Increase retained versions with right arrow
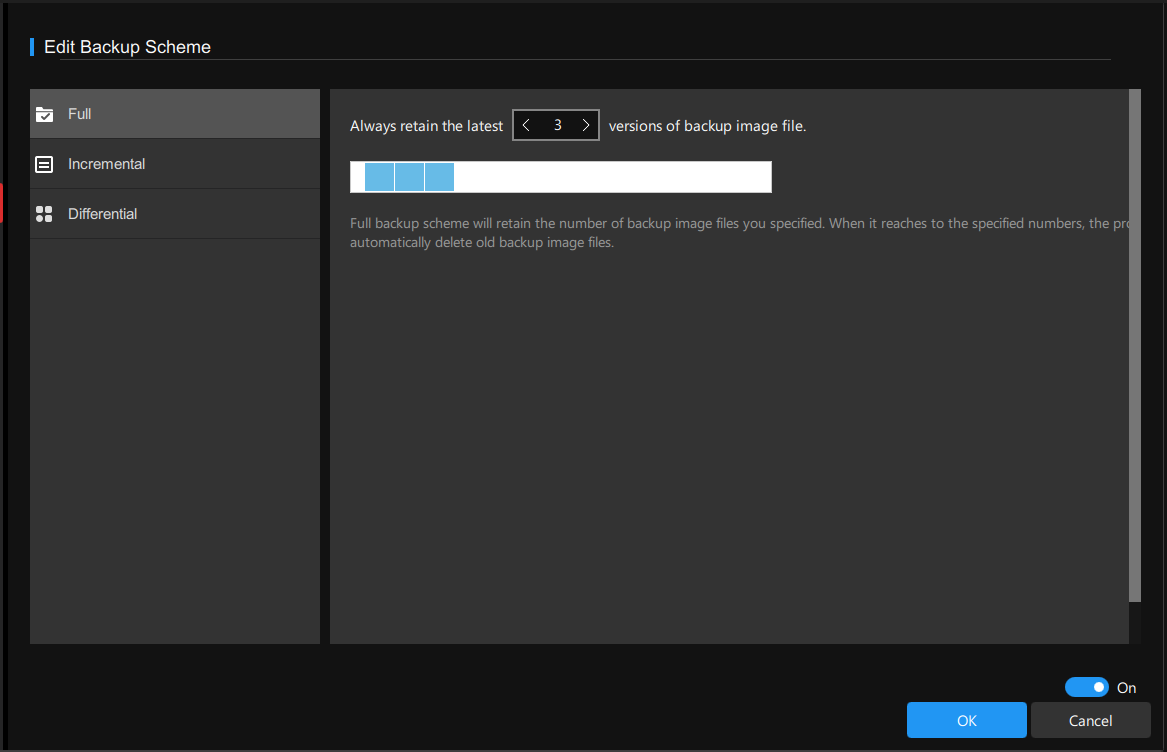The height and width of the screenshot is (752, 1167). [586, 125]
